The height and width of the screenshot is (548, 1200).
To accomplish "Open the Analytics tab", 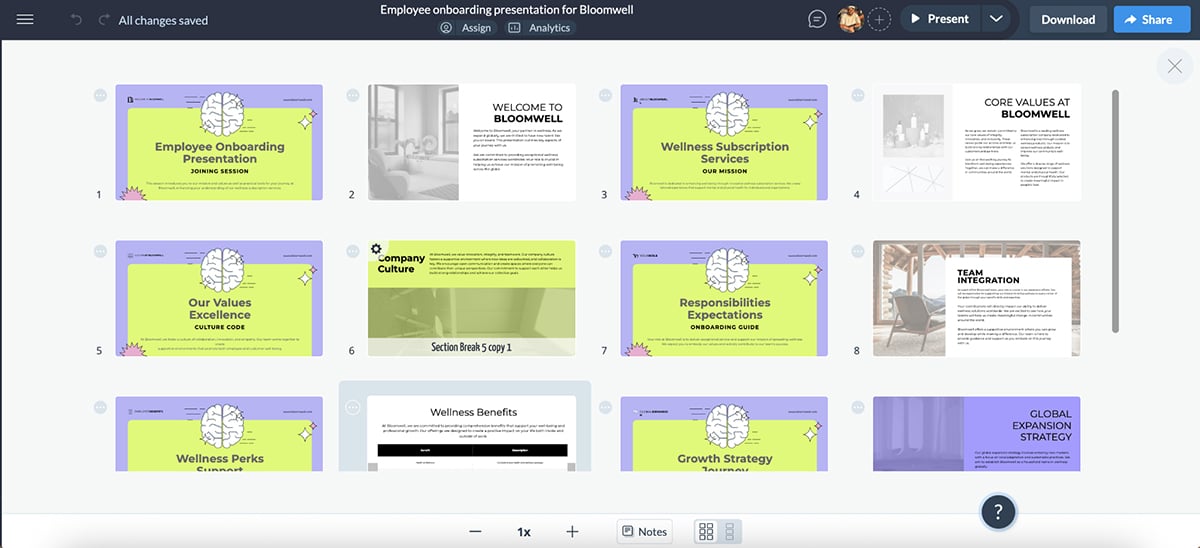I will click(x=540, y=28).
